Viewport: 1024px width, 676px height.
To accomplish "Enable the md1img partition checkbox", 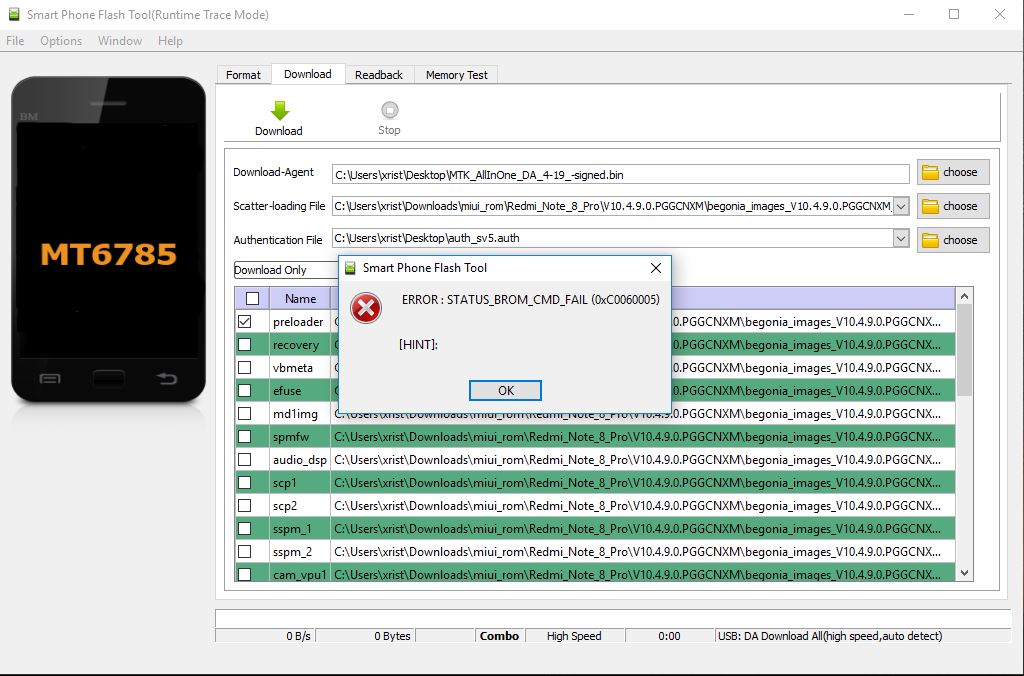I will (x=245, y=414).
